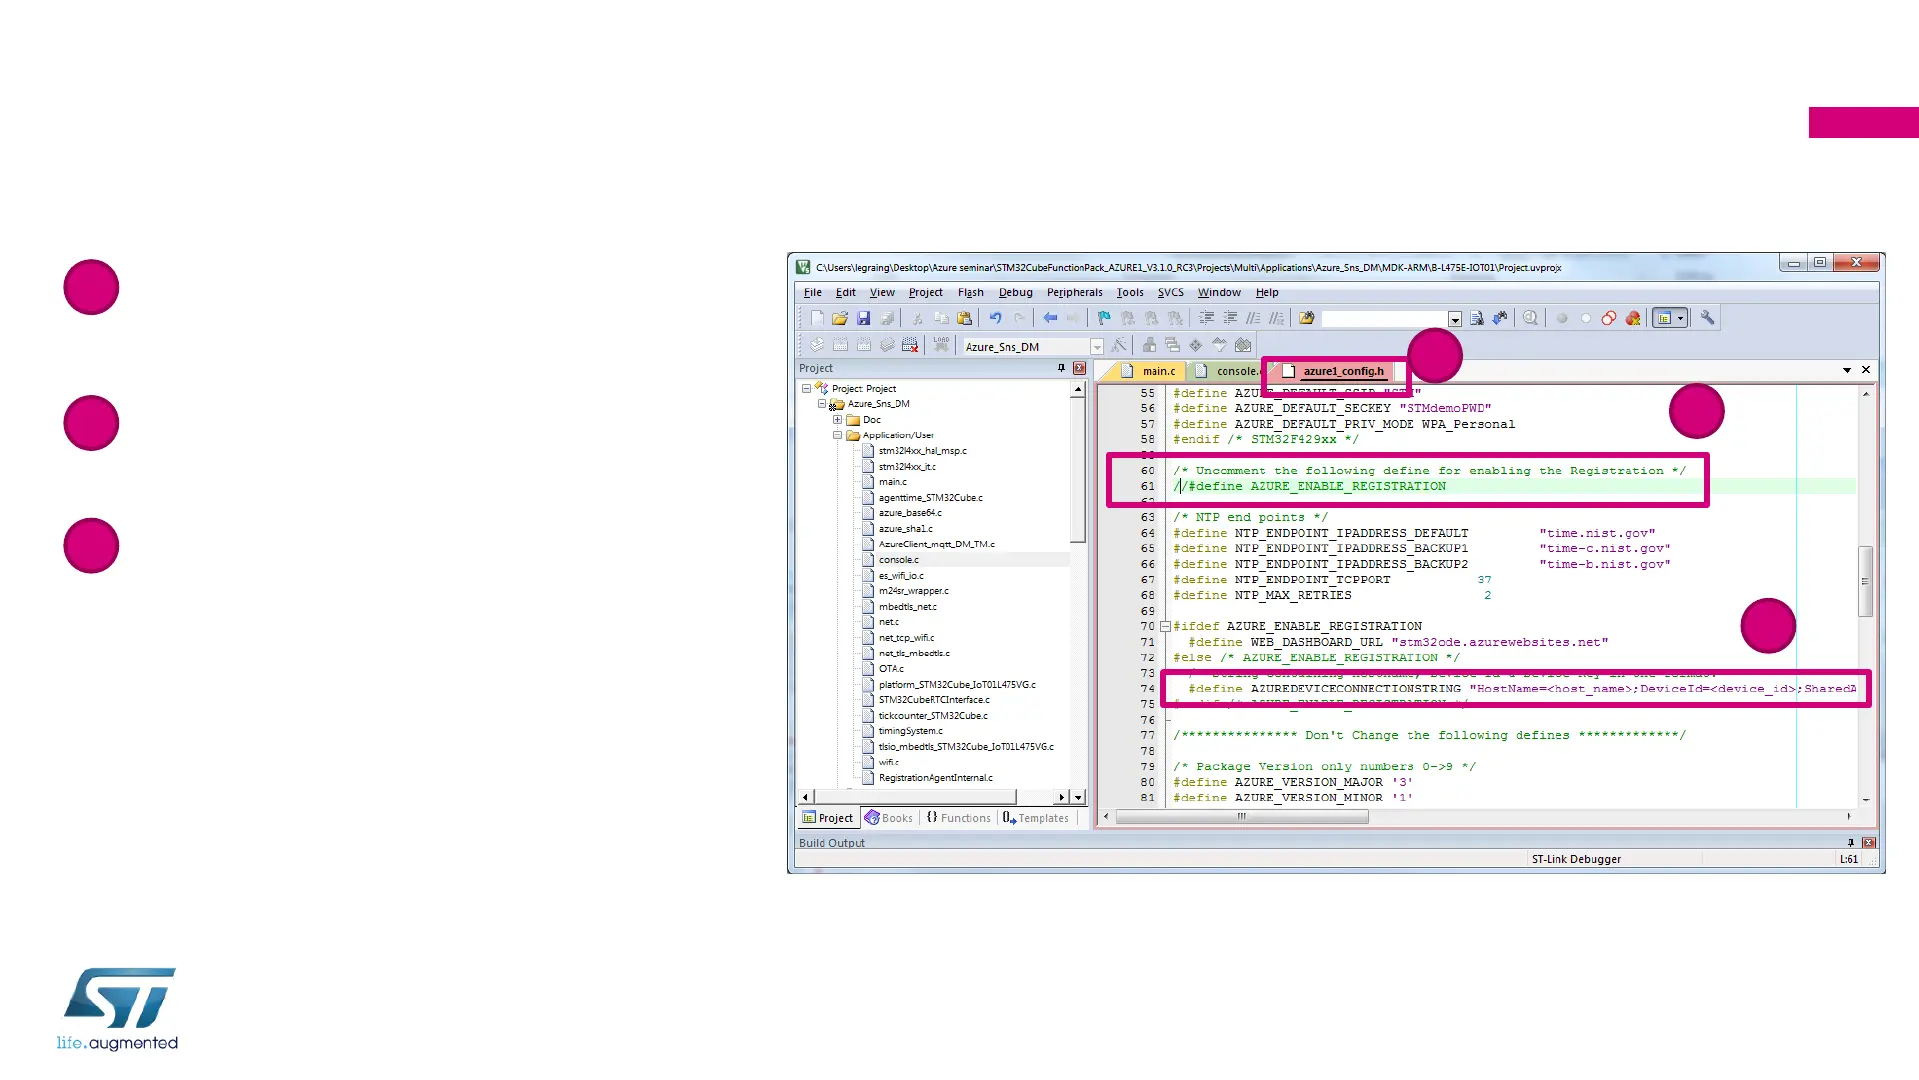Viewport: 1919px width, 1080px height.
Task: Click the Incremental Find binoculars-arrow icon
Action: [x=1500, y=318]
